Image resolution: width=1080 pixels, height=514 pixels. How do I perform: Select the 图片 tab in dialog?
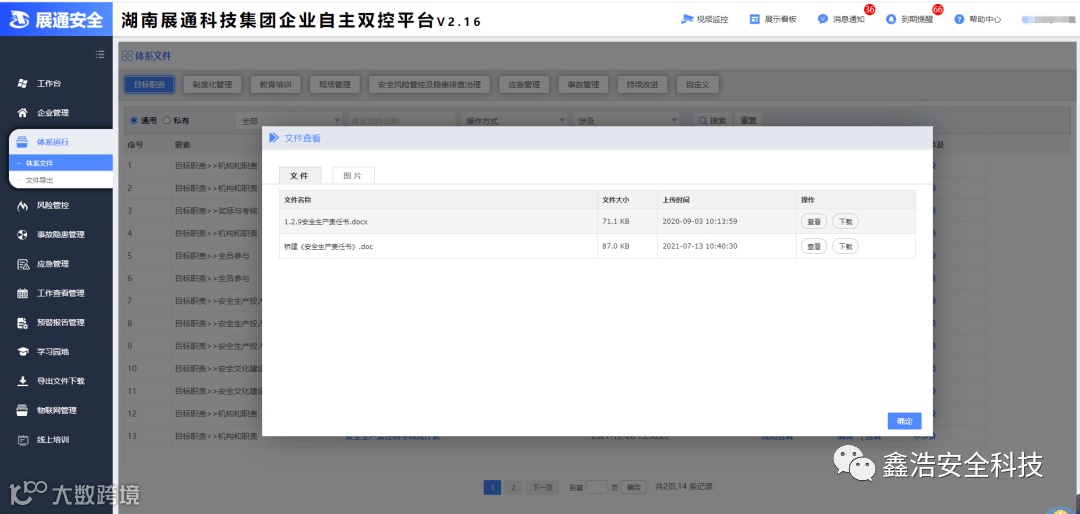tap(353, 176)
